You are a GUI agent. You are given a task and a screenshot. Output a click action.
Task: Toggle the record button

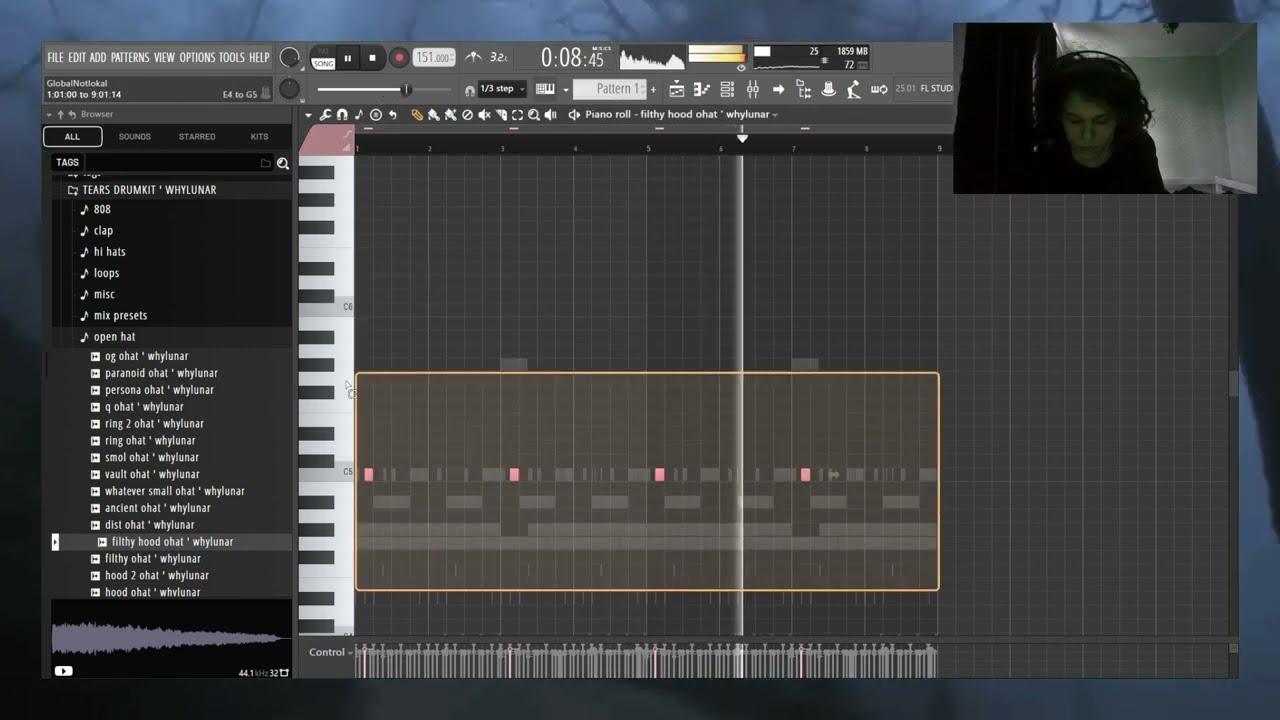pyautogui.click(x=399, y=58)
